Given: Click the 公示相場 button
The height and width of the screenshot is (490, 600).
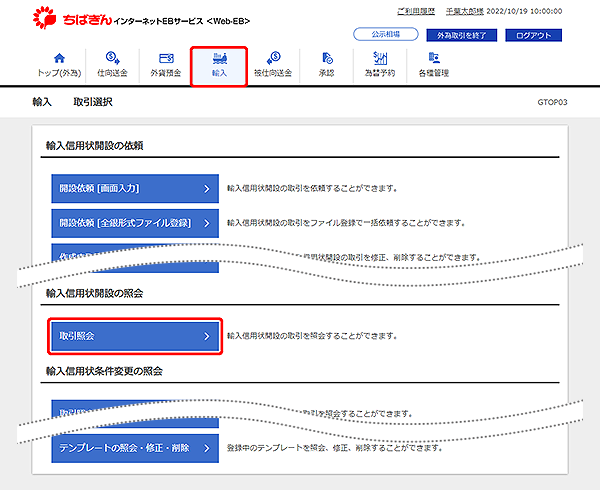Looking at the screenshot, I should (386, 34).
